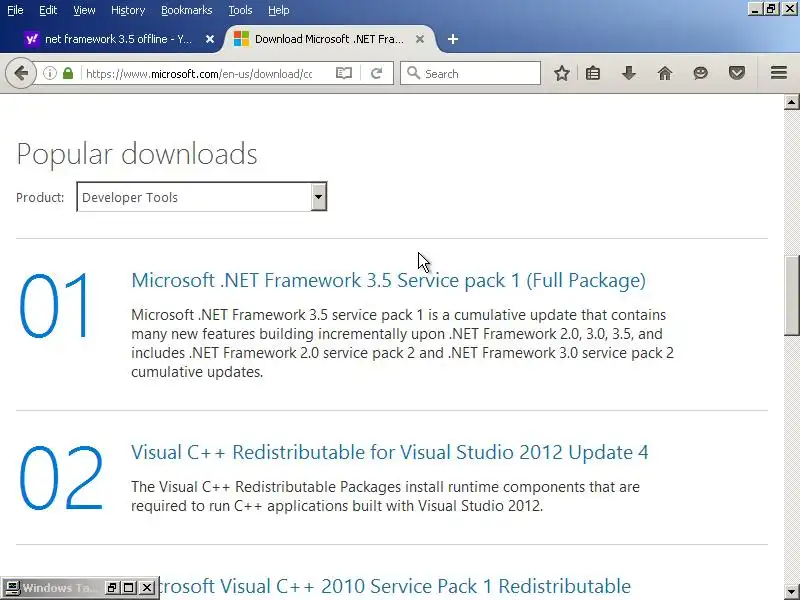Bookmark this page with the star icon
The width and height of the screenshot is (800, 600).
[562, 73]
